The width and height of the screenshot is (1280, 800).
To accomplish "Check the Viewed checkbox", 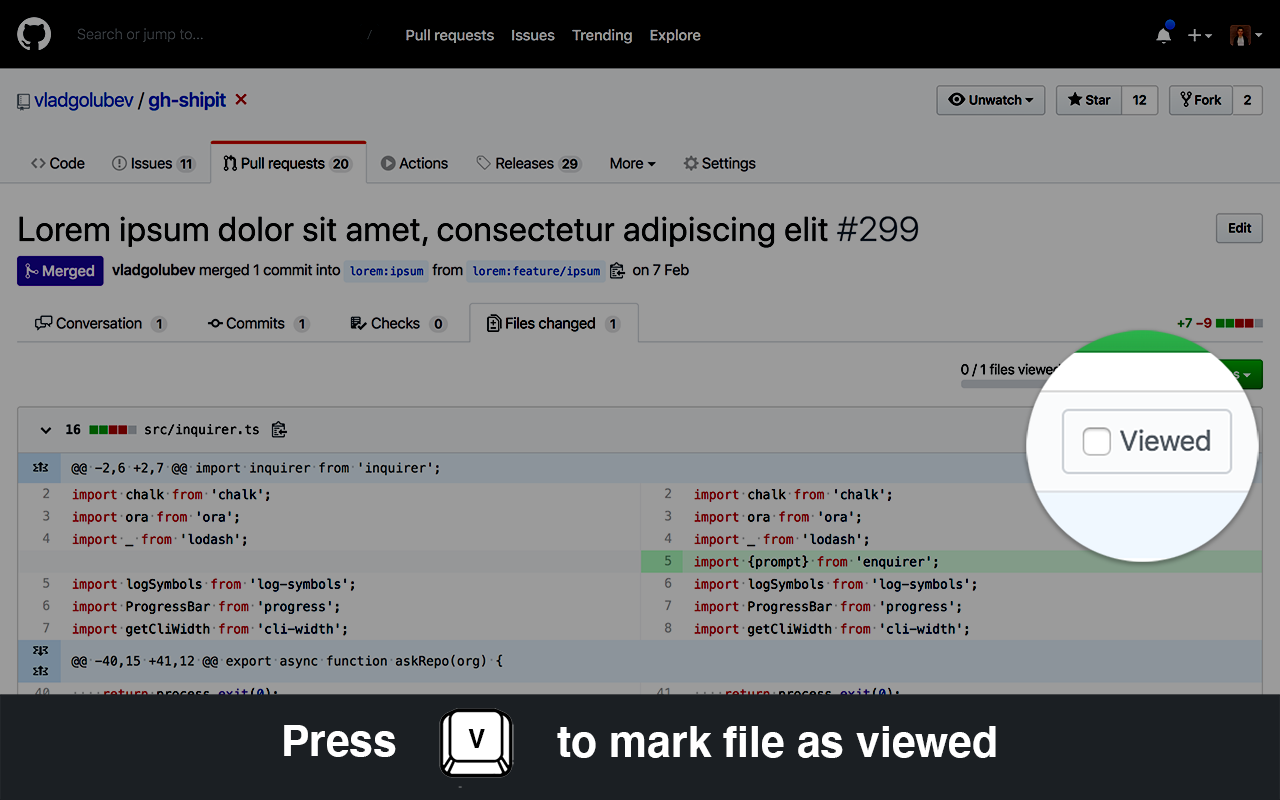I will point(1097,441).
